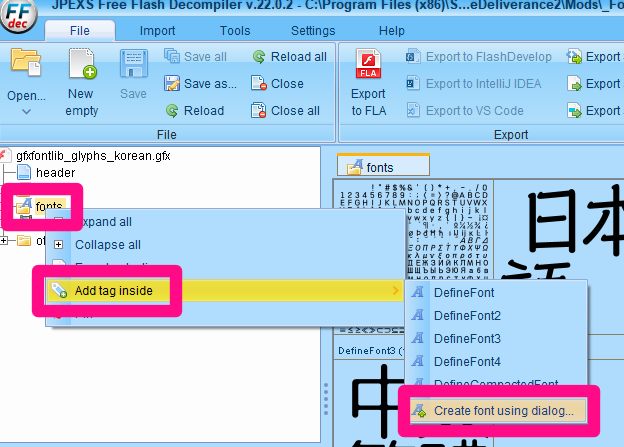Click the Save floppy disk icon

[133, 63]
